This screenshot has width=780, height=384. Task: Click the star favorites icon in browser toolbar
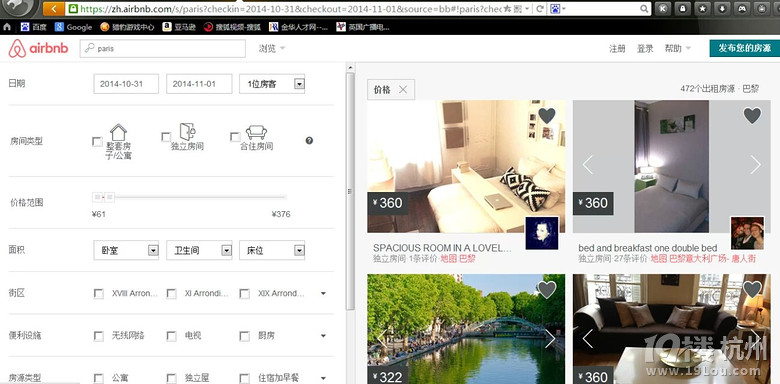click(x=702, y=8)
